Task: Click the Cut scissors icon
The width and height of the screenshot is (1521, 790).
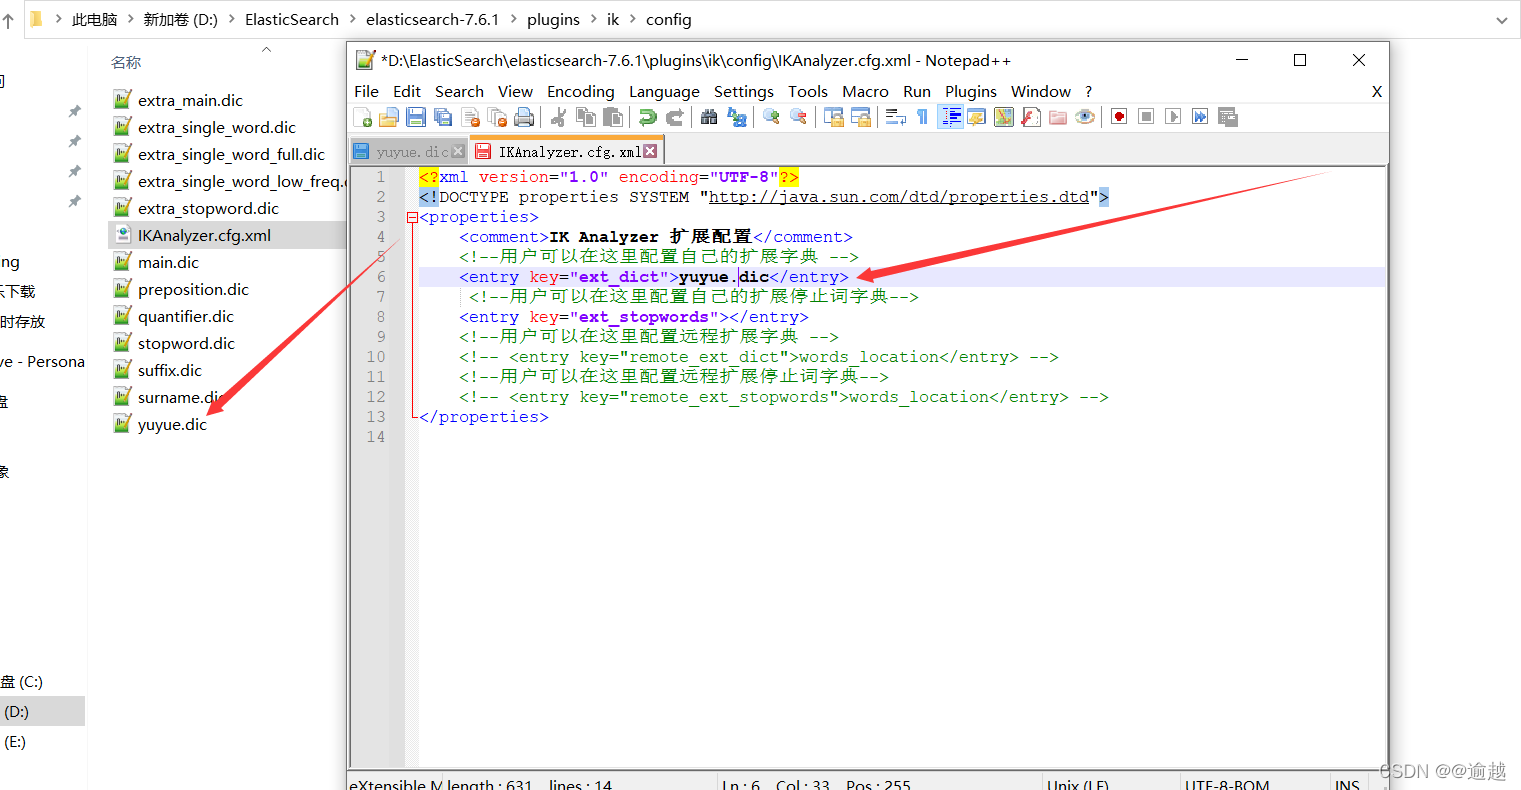Action: 559,117
